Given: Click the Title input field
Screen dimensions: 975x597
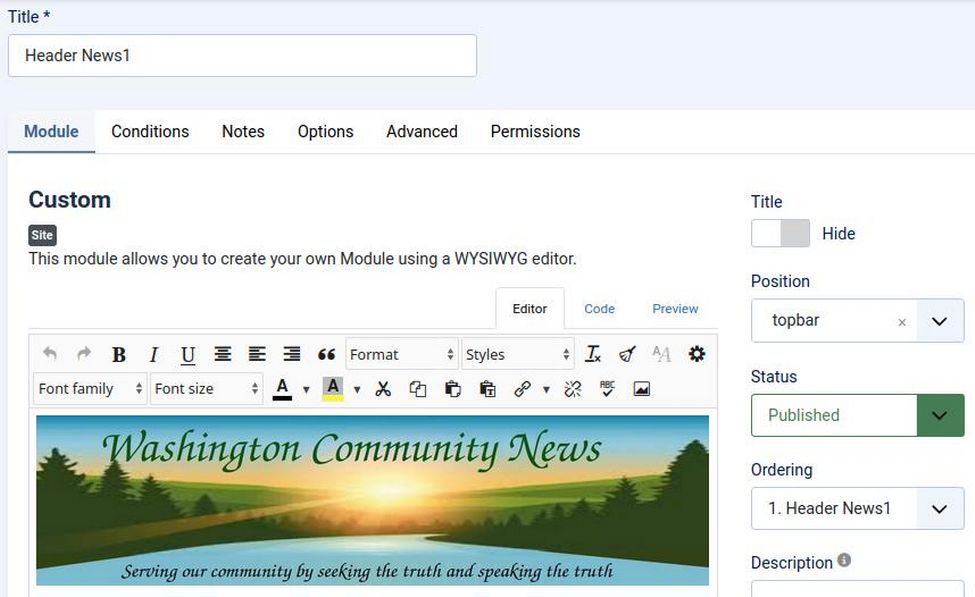Looking at the screenshot, I should (242, 56).
